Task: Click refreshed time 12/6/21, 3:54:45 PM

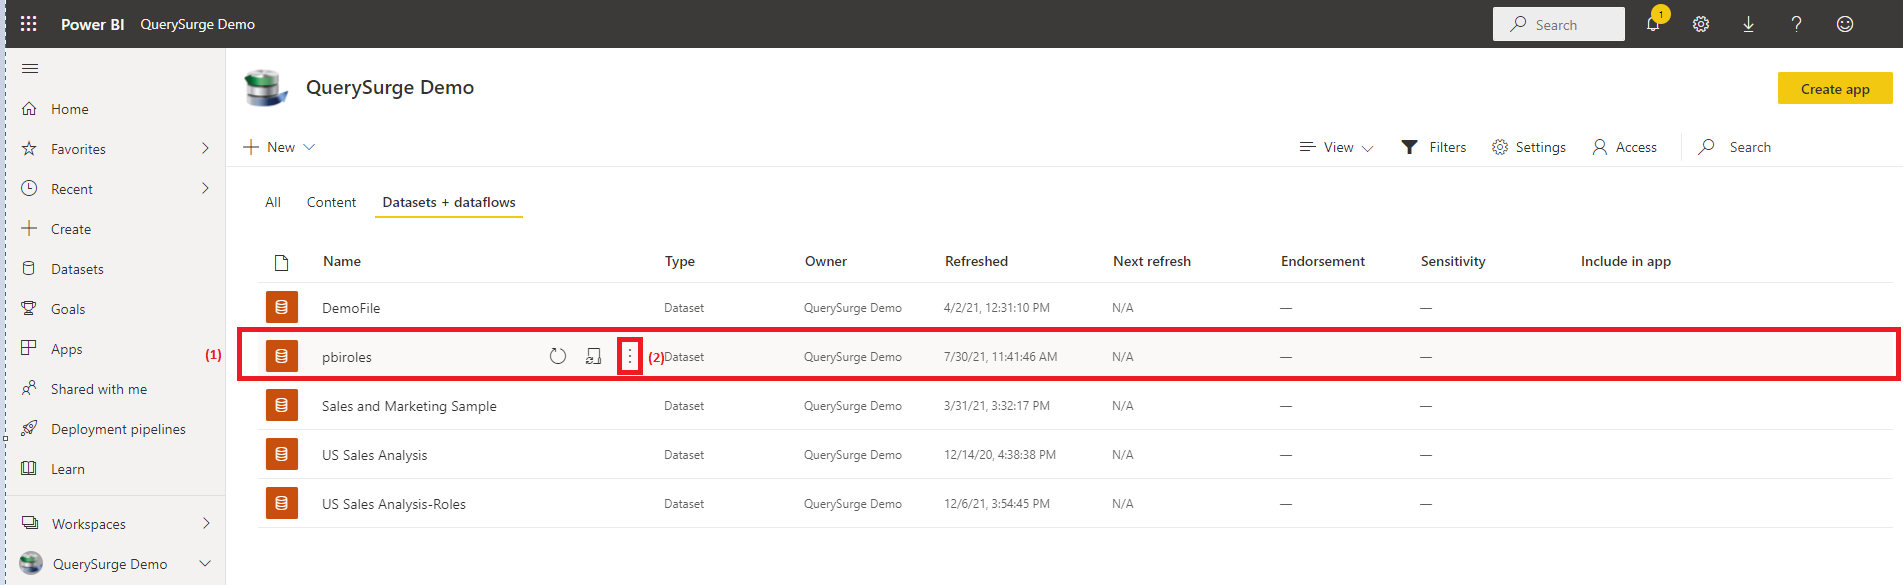Action: pyautogui.click(x=997, y=504)
